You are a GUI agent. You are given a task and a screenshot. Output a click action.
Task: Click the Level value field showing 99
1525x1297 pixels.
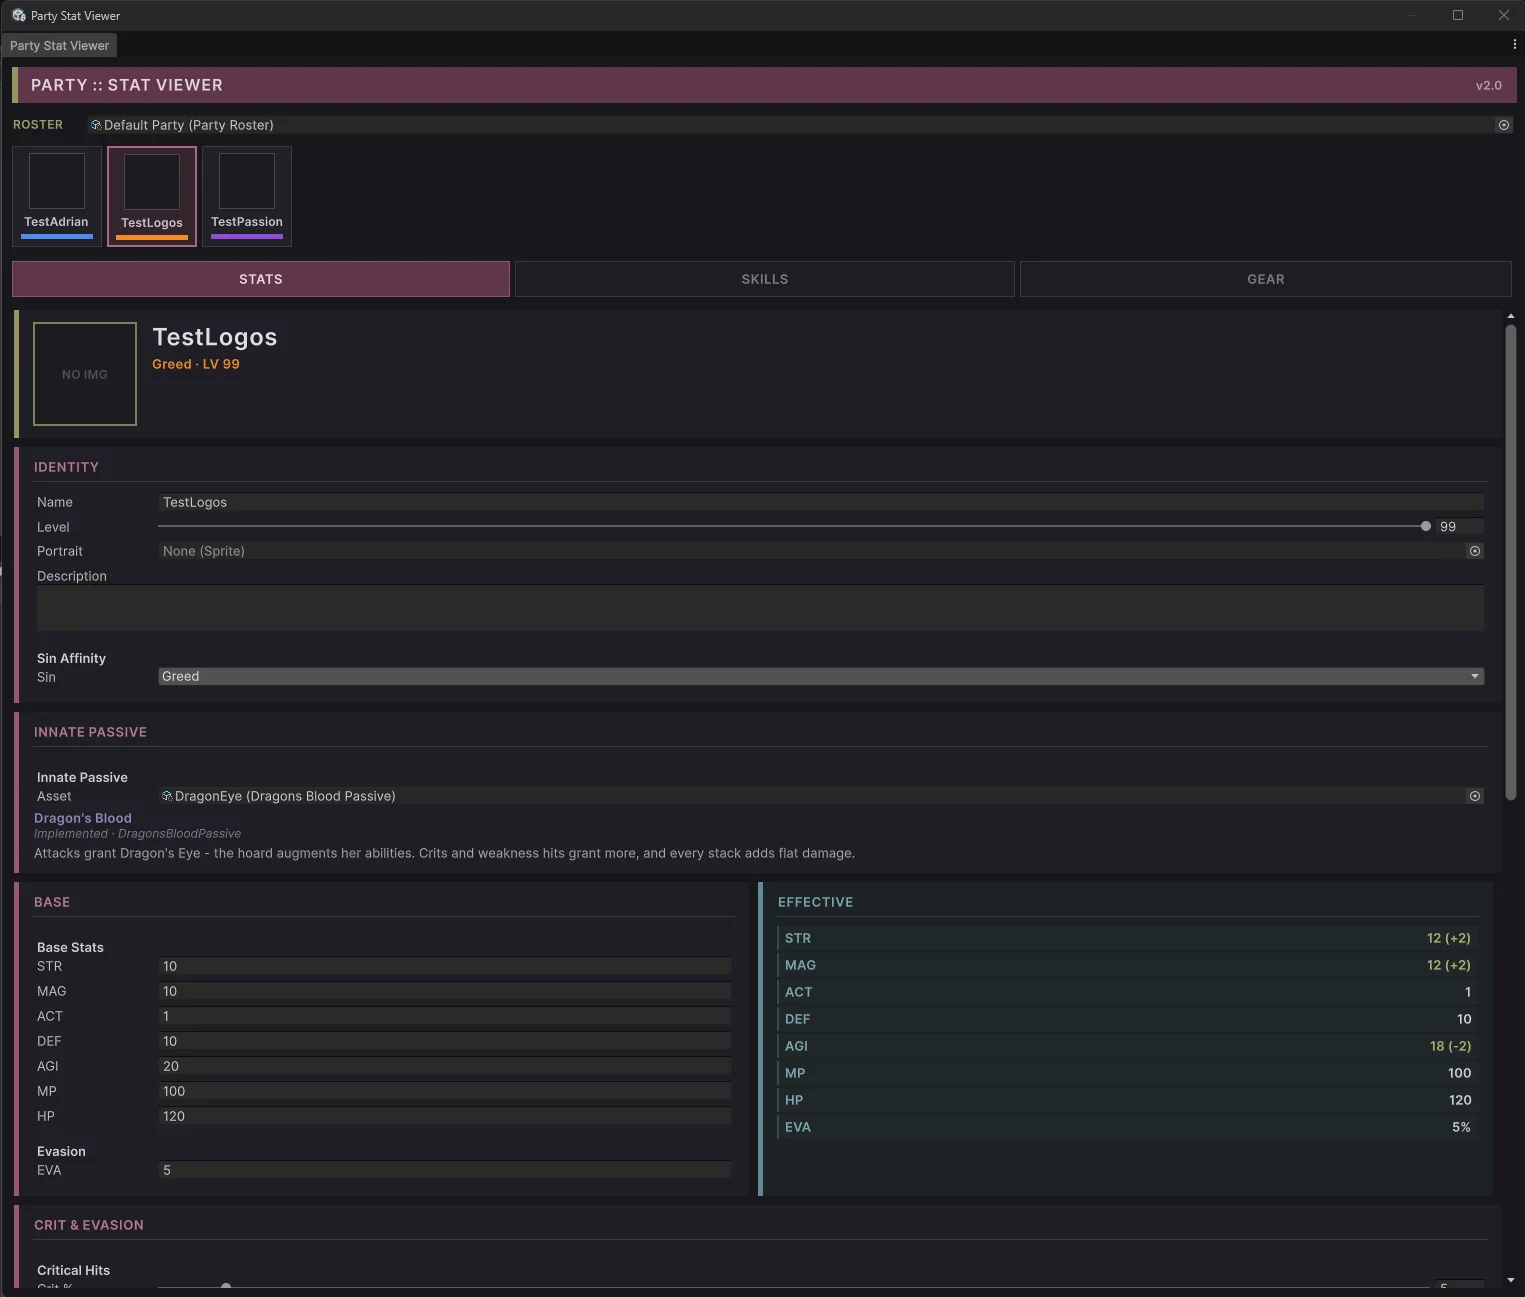pos(1460,526)
